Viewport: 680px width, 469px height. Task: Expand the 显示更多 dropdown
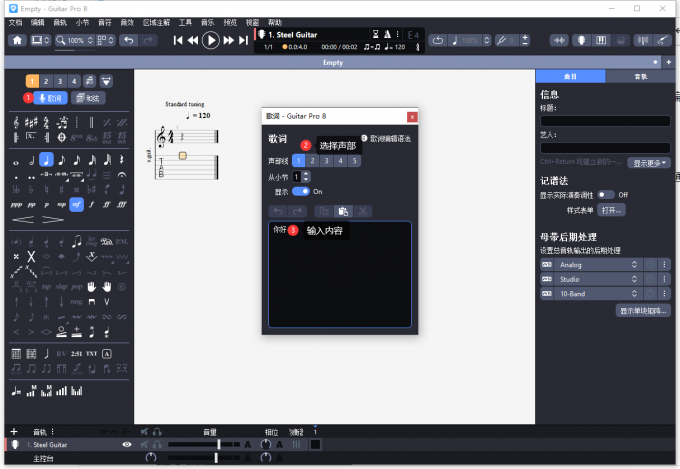[x=650, y=162]
